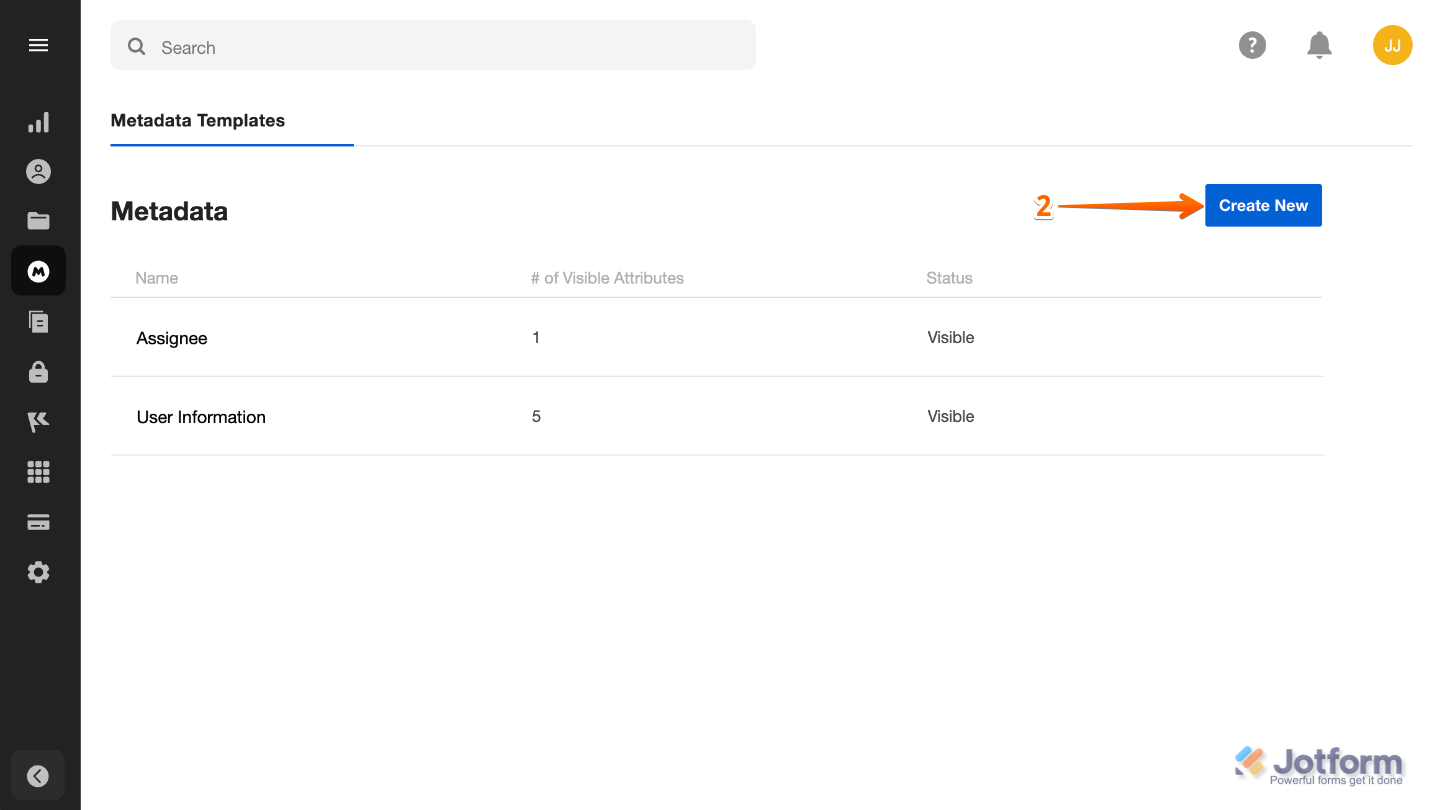
Task: Select the Security lock icon
Action: point(38,371)
